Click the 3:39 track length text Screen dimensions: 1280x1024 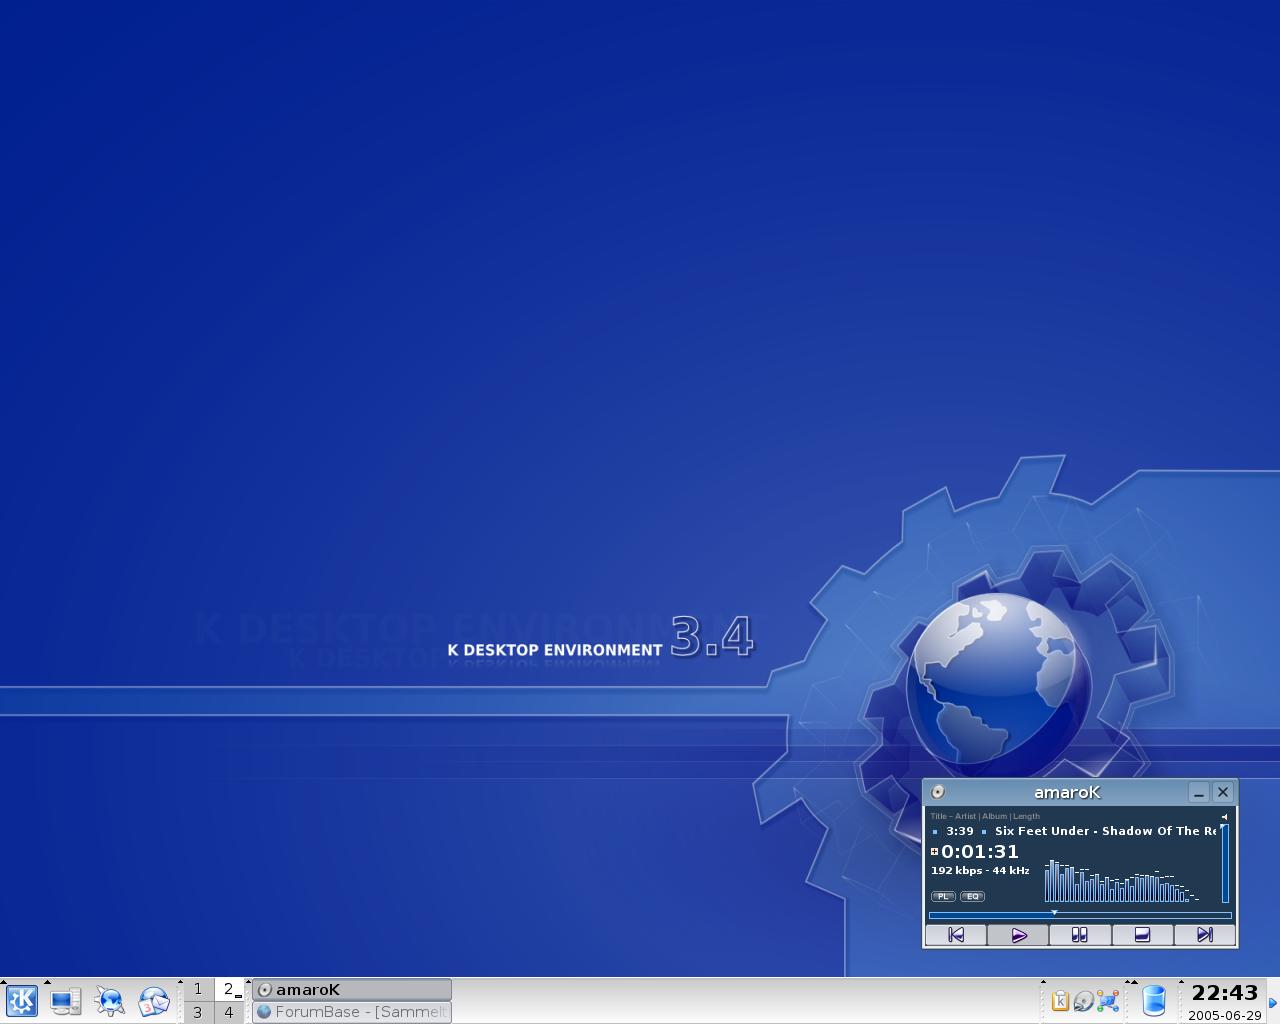click(960, 831)
